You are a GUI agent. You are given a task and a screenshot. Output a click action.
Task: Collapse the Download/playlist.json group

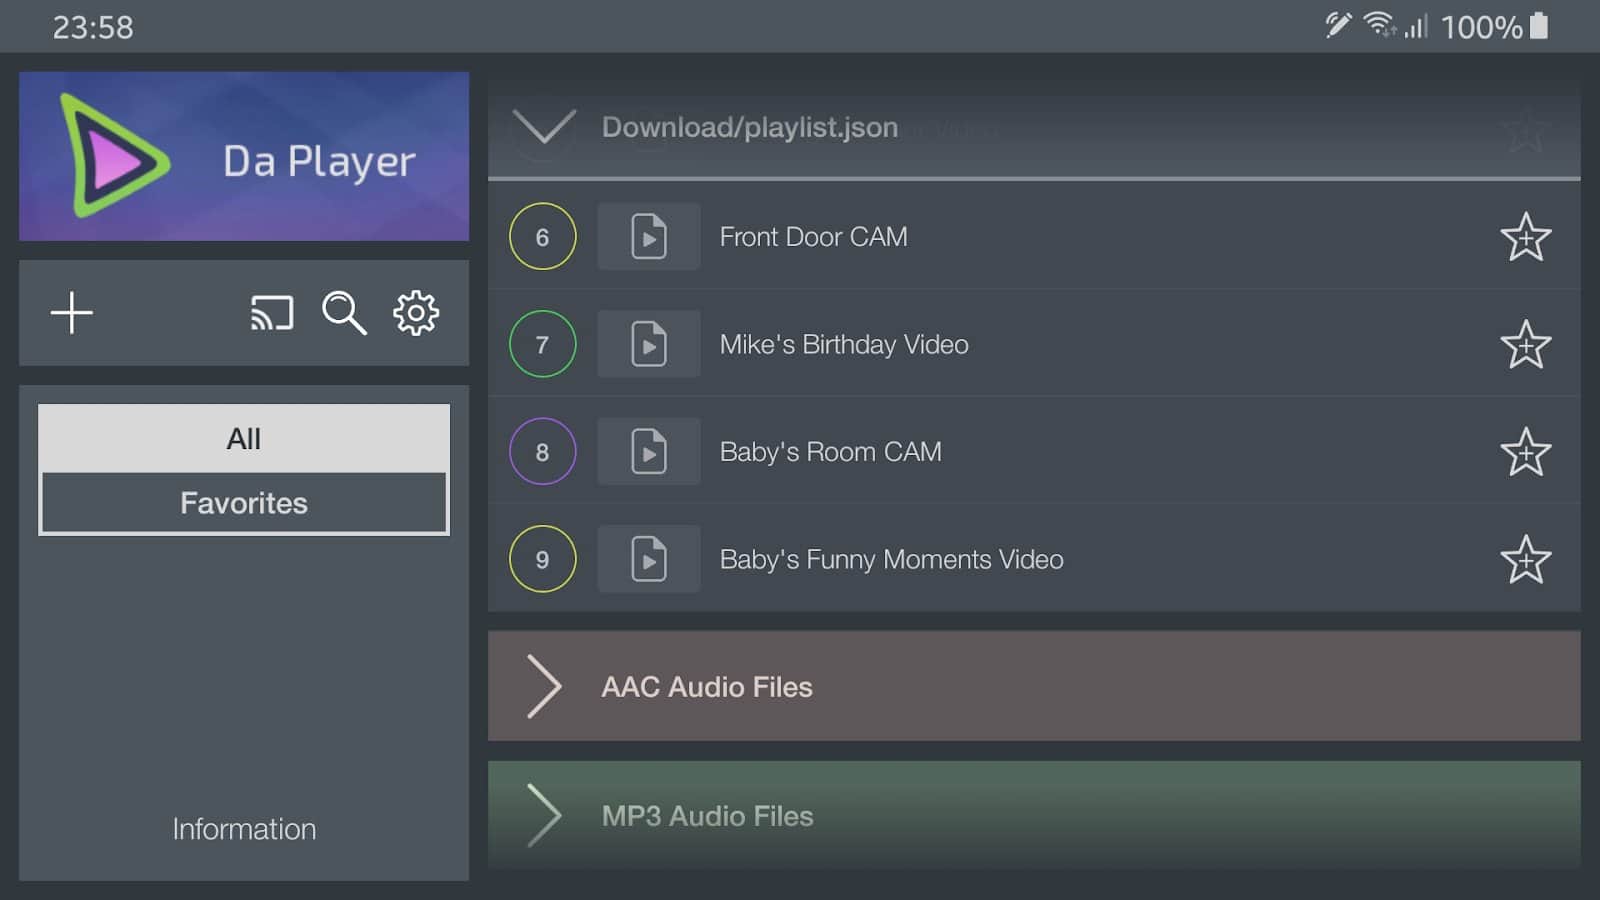pyautogui.click(x=543, y=127)
